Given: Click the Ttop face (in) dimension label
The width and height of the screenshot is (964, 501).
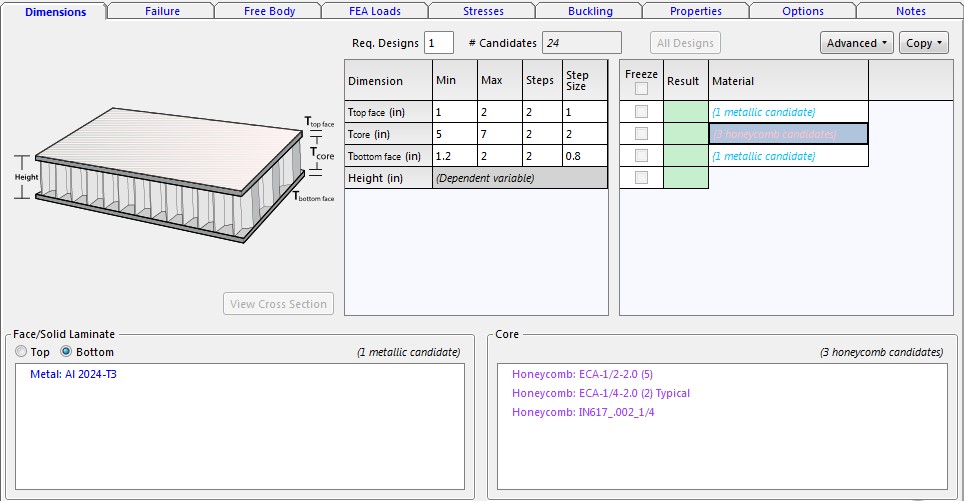Looking at the screenshot, I should [x=388, y=112].
